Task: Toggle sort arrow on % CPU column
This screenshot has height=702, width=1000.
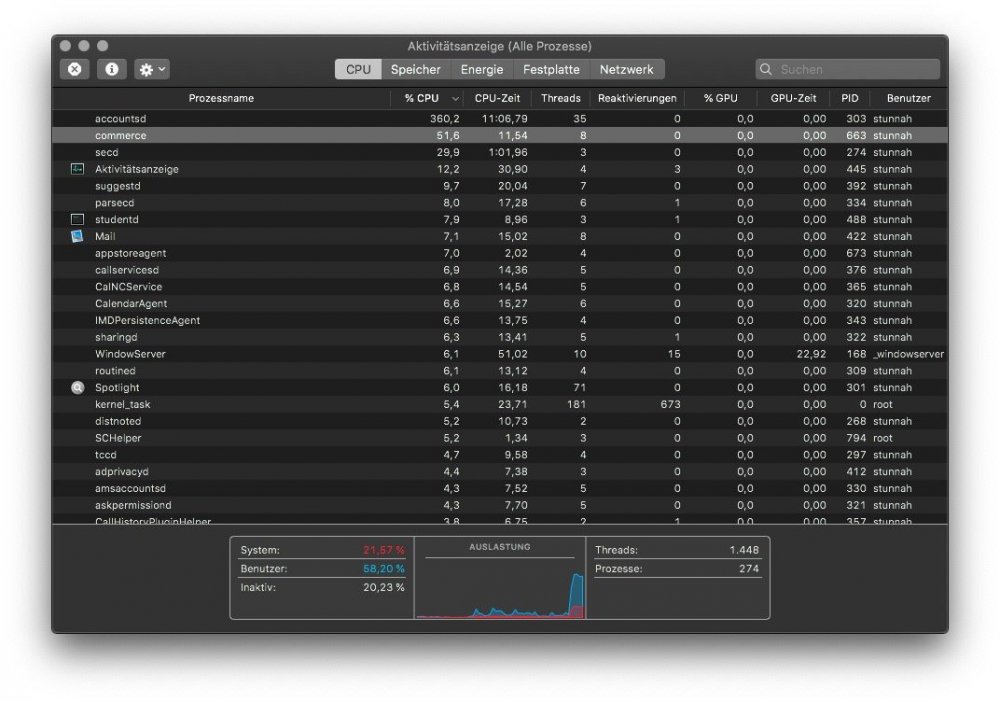Action: pos(455,99)
